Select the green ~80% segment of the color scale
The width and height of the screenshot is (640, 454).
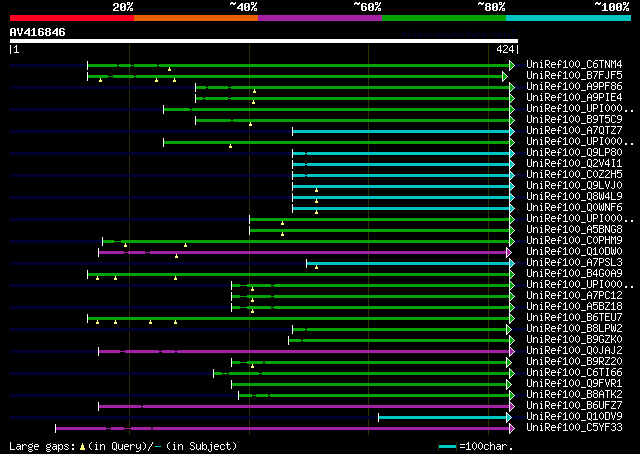[x=444, y=18]
